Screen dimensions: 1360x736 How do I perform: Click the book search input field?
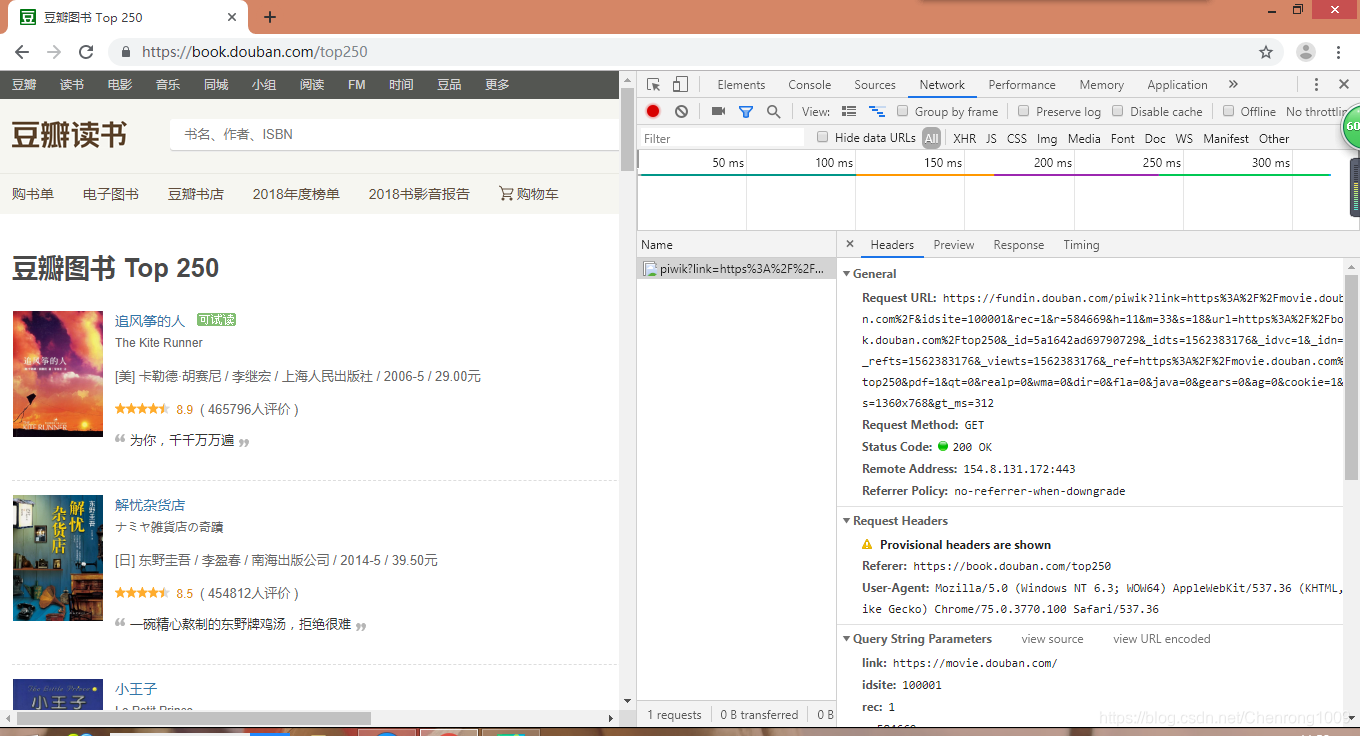395,134
